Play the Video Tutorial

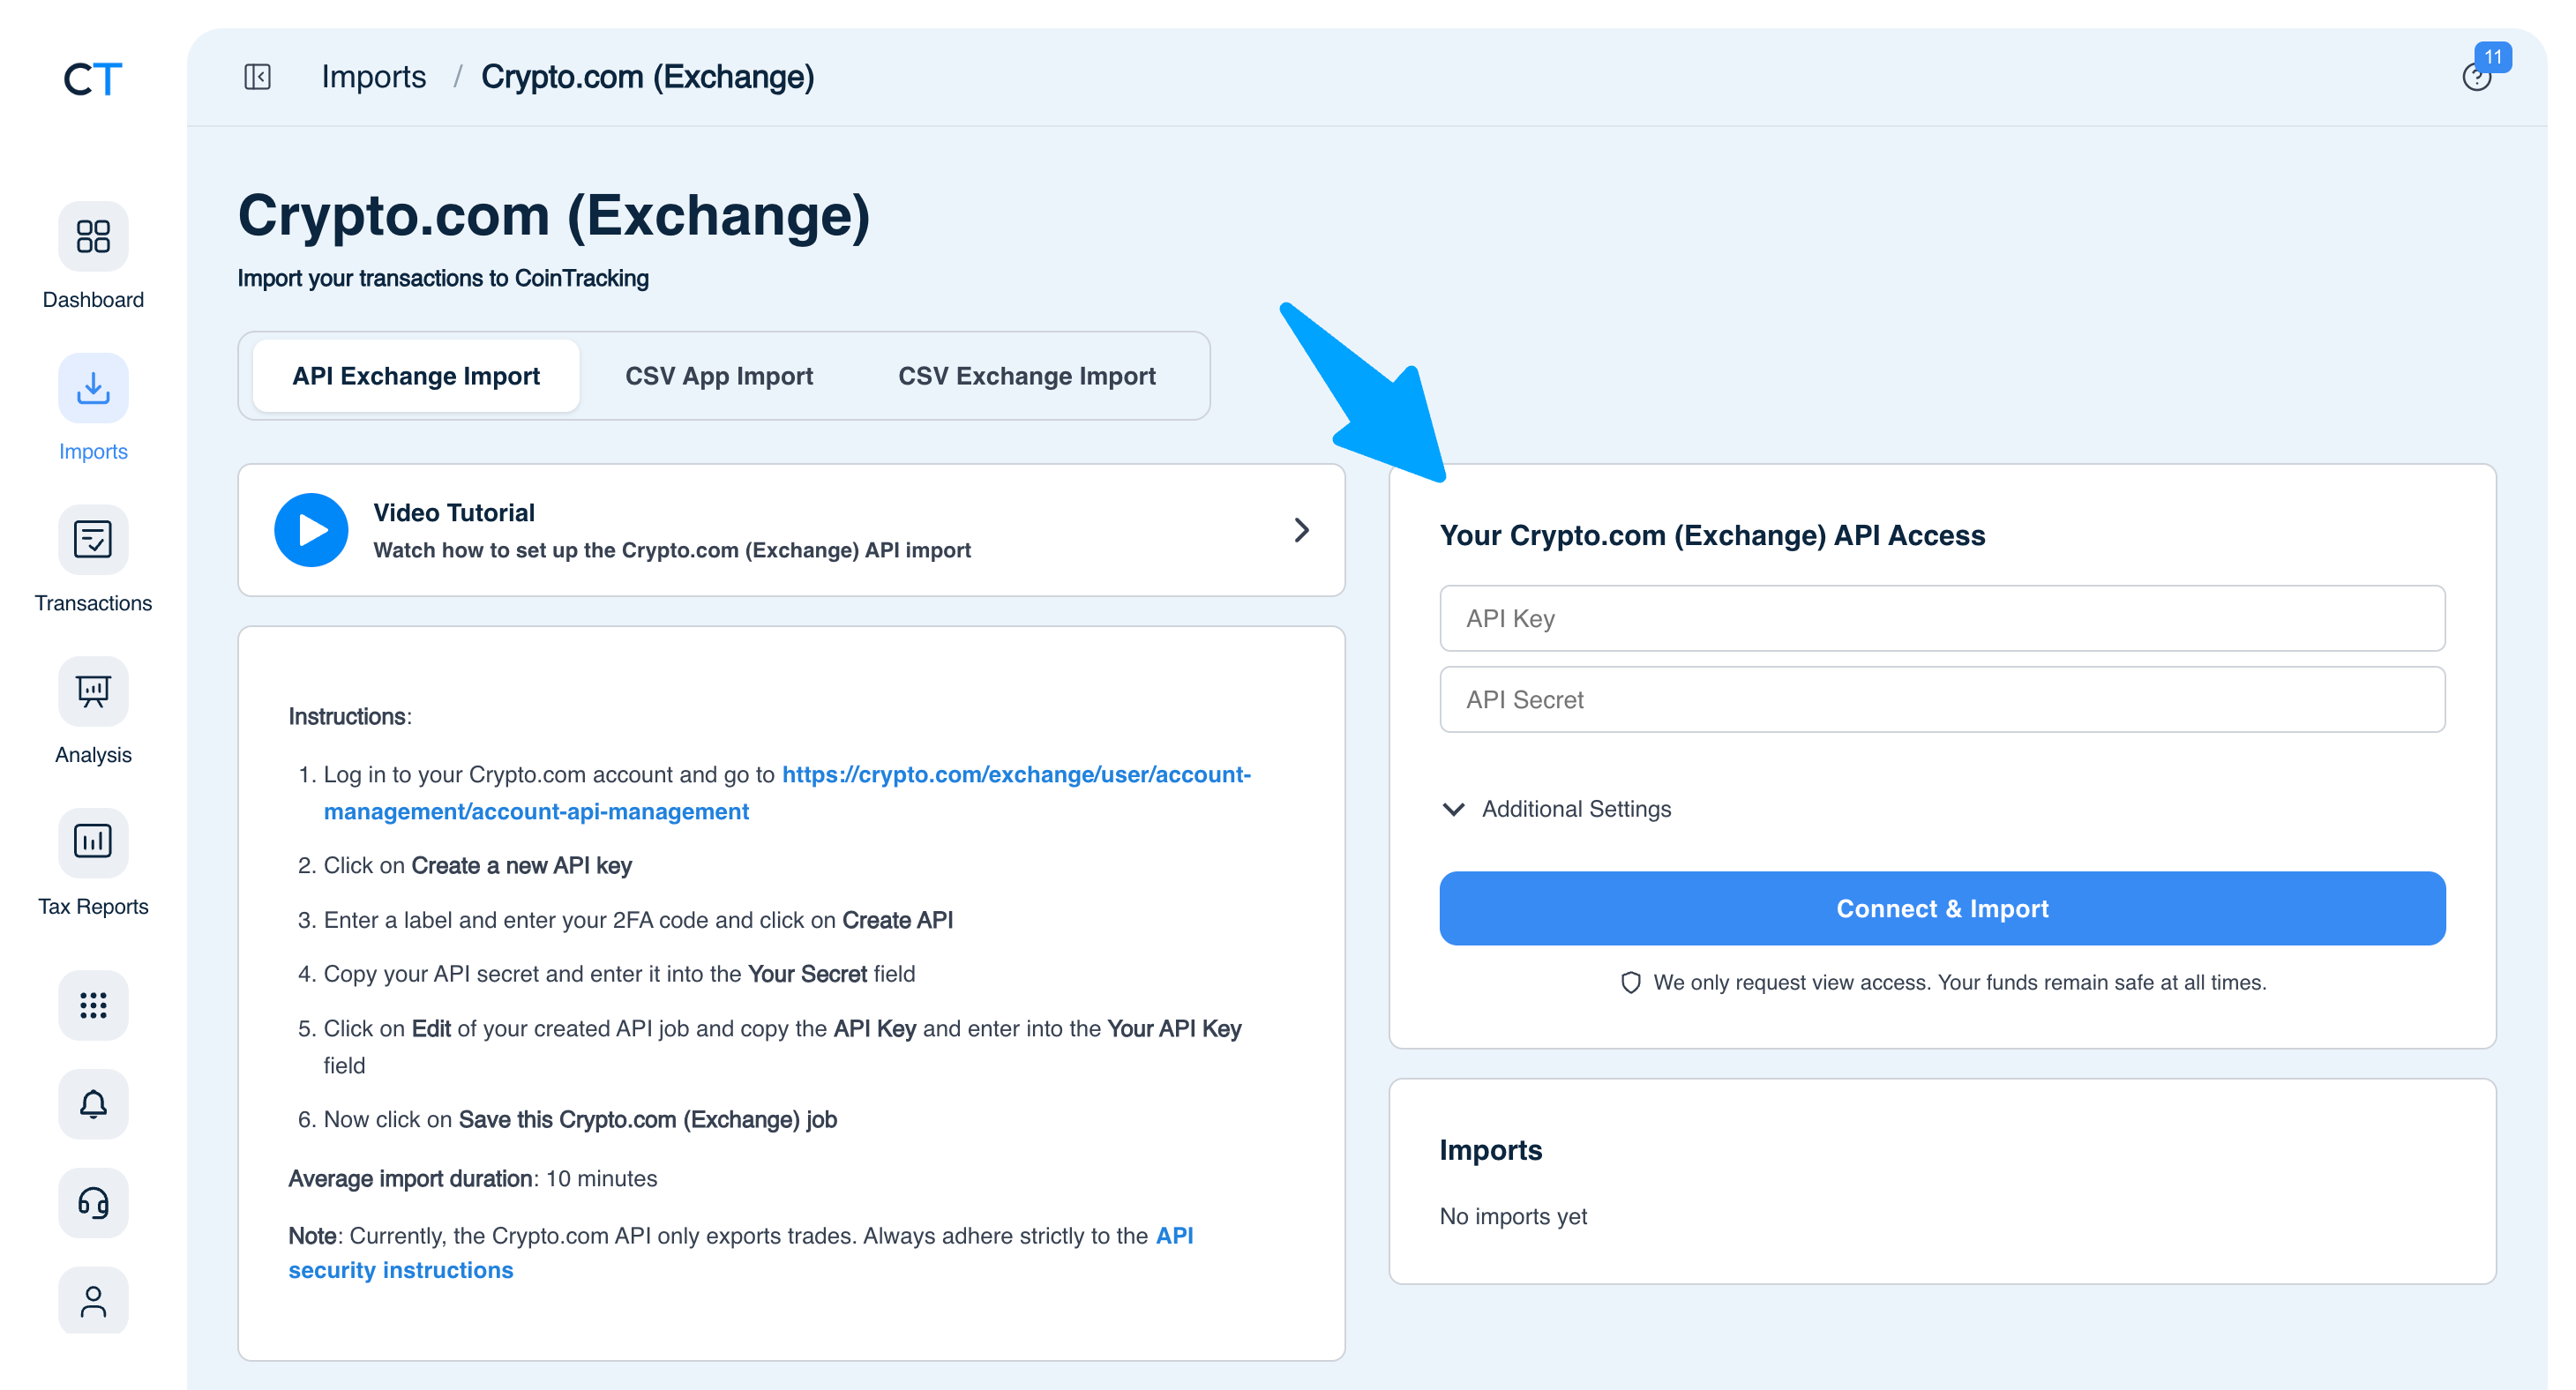(311, 530)
